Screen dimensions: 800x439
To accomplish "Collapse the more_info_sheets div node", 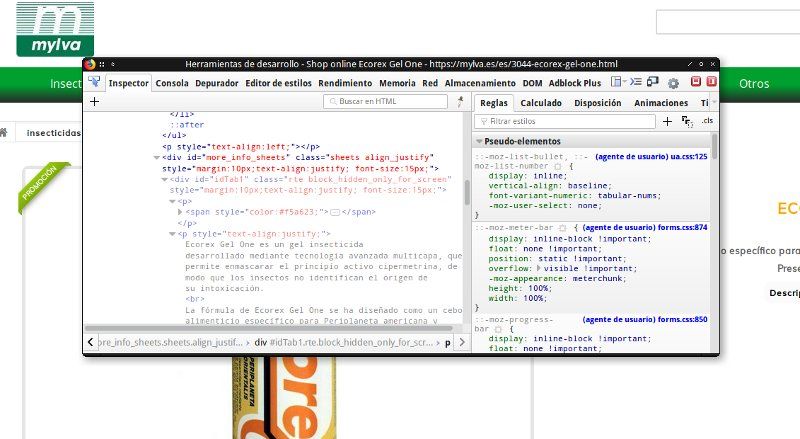I will tap(157, 158).
